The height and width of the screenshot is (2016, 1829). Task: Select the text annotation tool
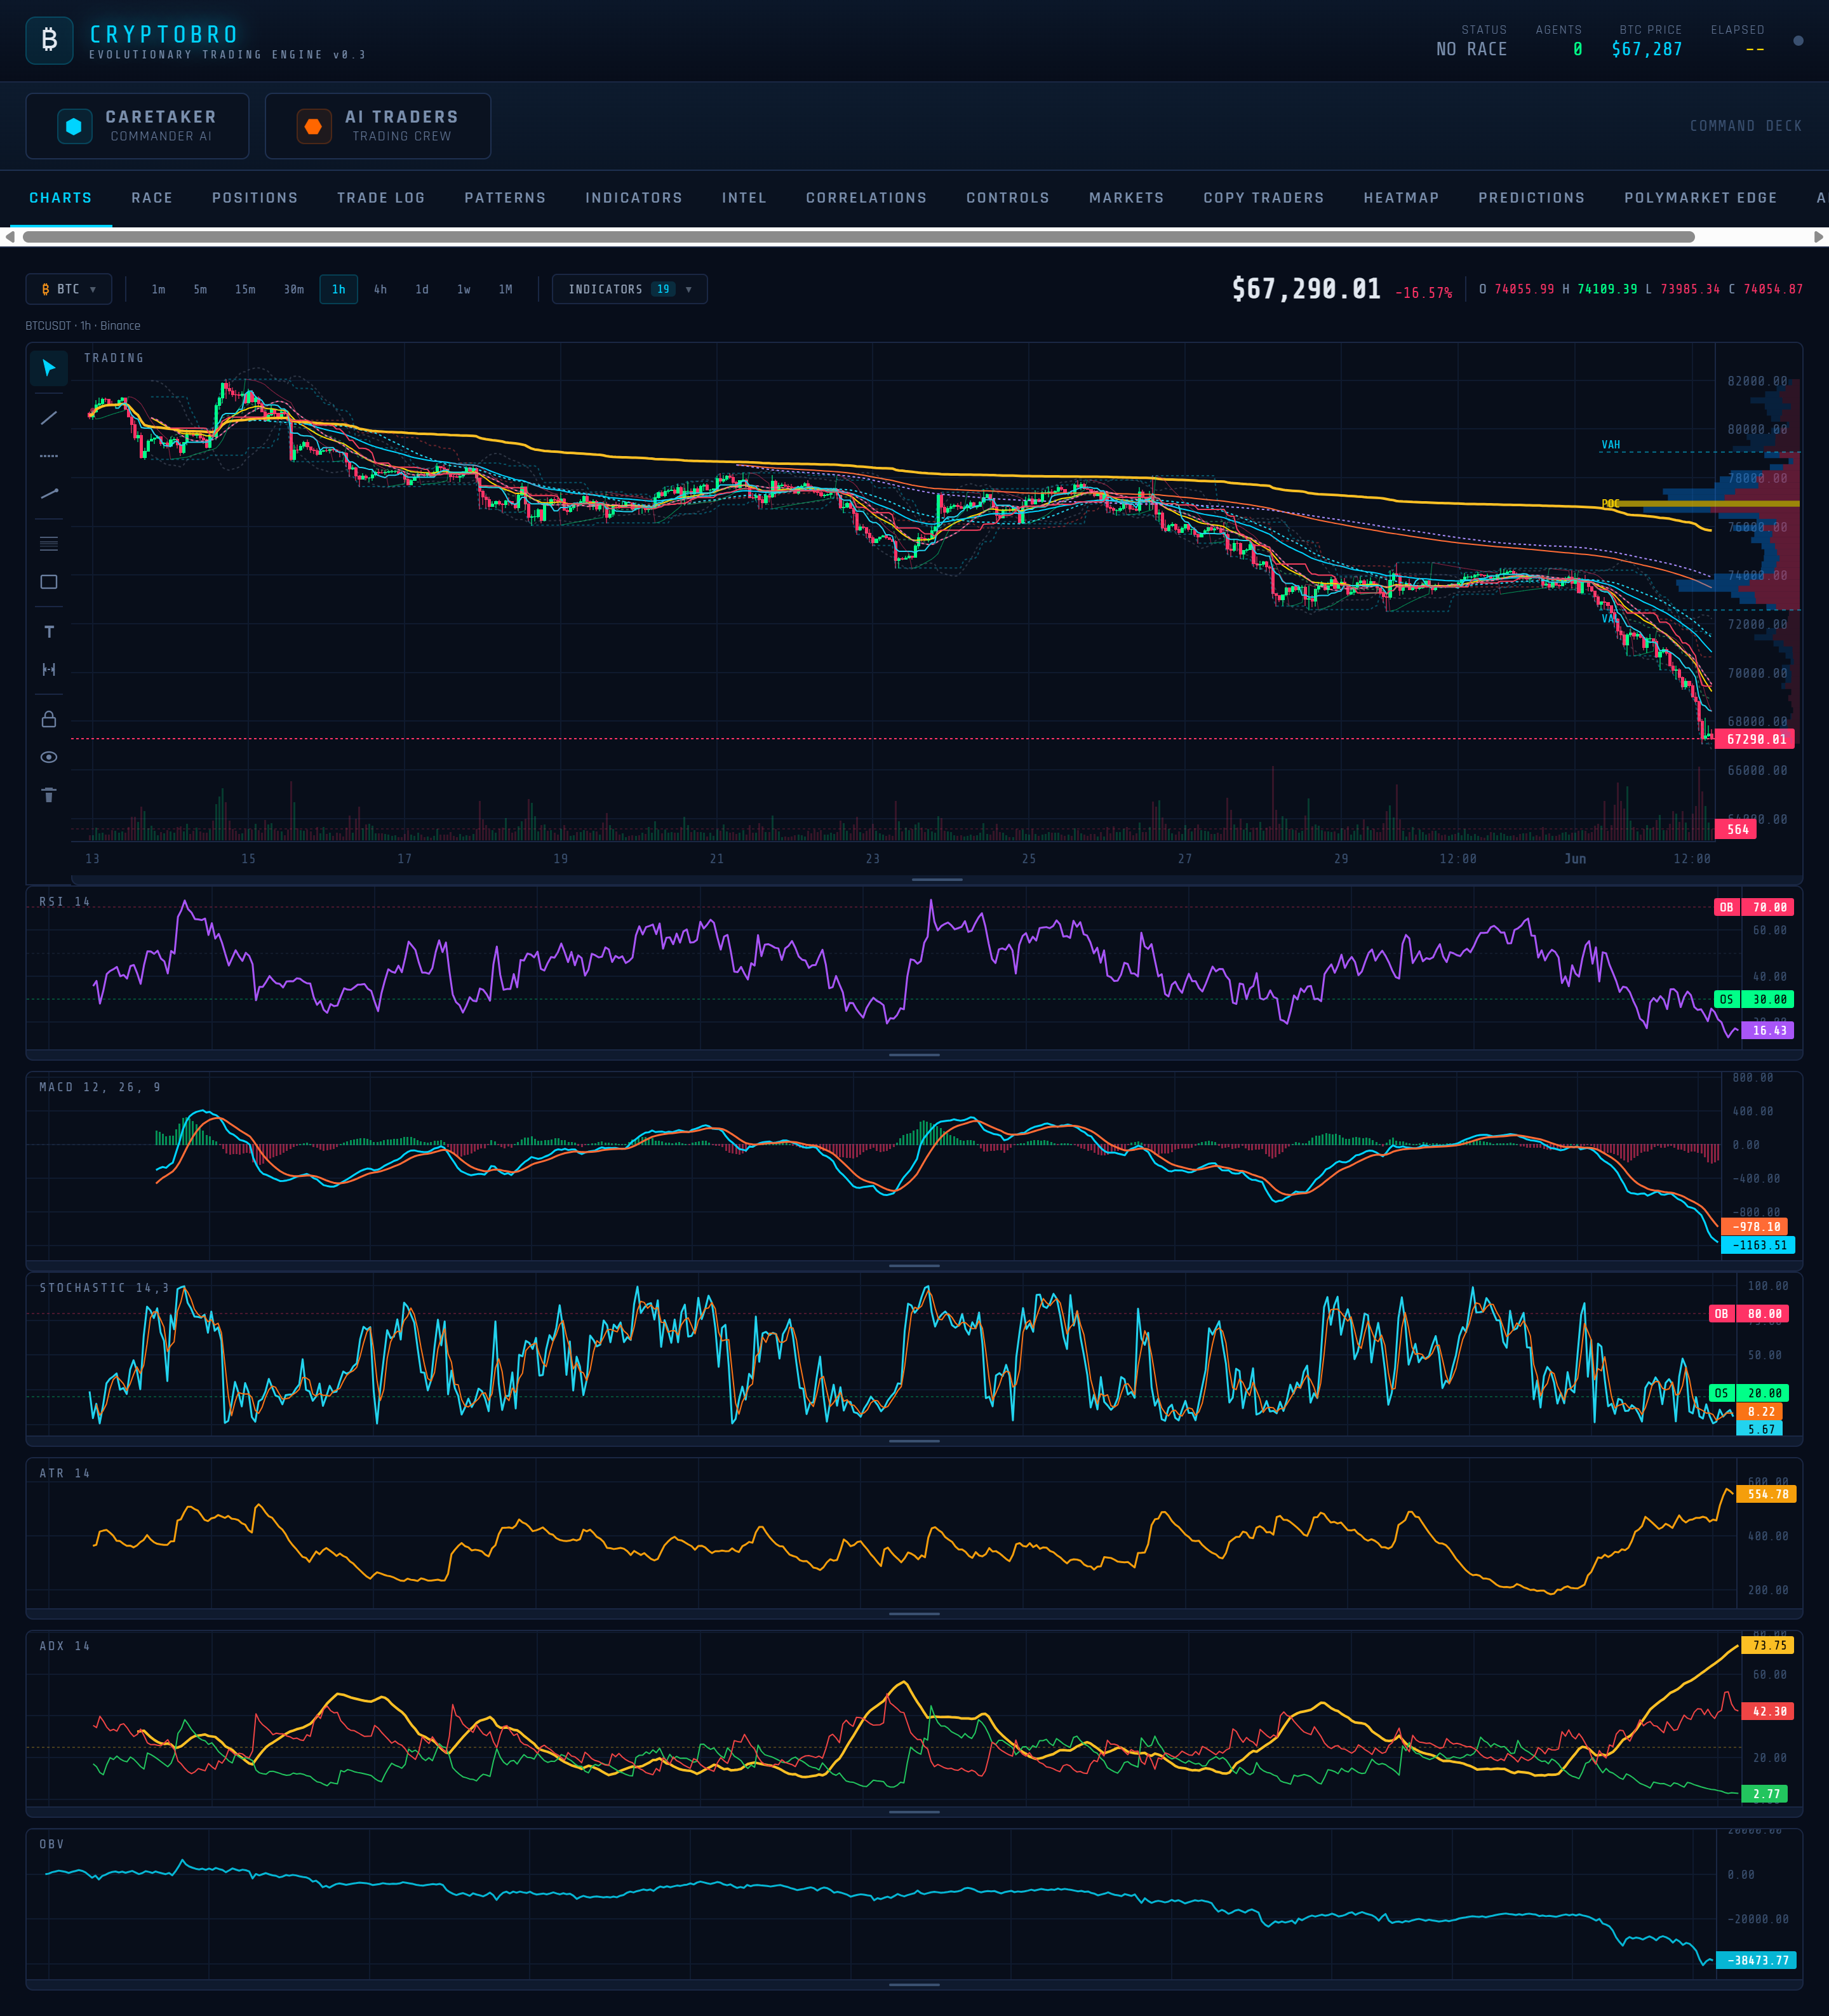point(49,632)
